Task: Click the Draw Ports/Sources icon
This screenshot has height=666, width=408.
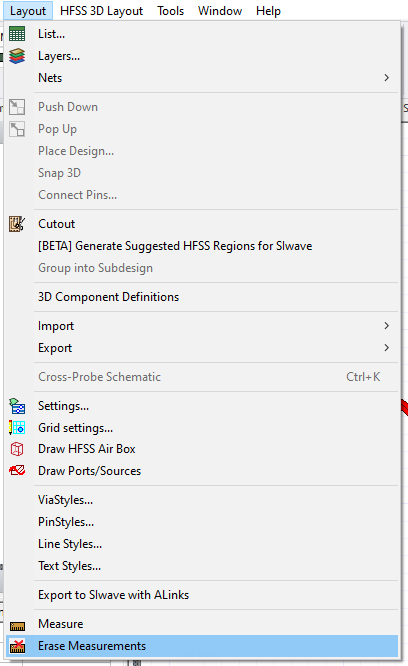Action: point(17,471)
